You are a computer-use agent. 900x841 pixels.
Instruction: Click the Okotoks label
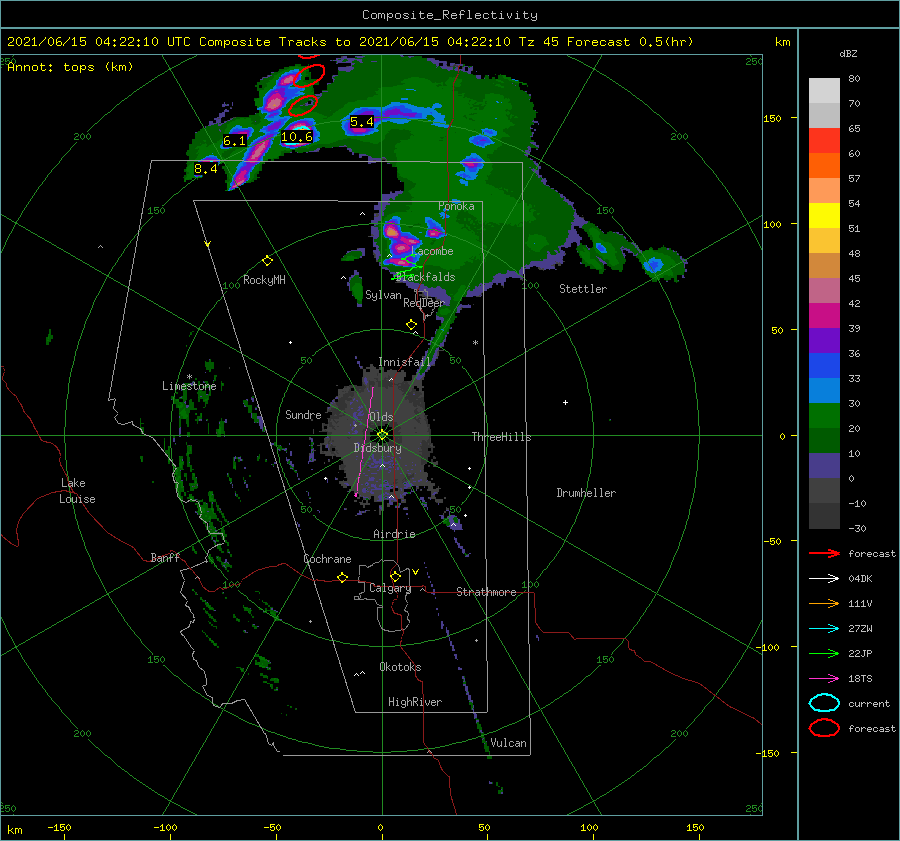coord(400,667)
